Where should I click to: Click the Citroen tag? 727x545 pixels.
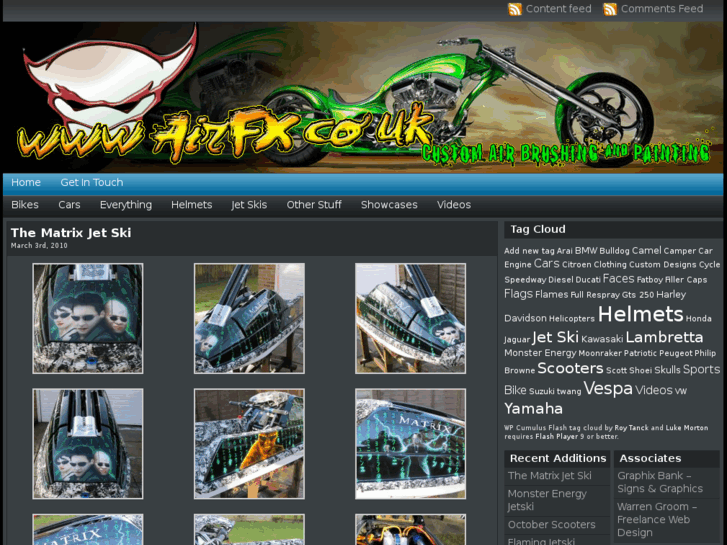point(576,265)
